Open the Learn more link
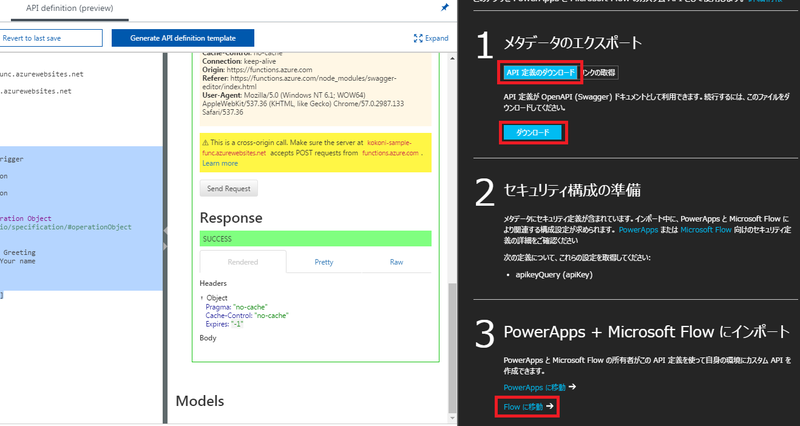This screenshot has width=800, height=426. 220,163
